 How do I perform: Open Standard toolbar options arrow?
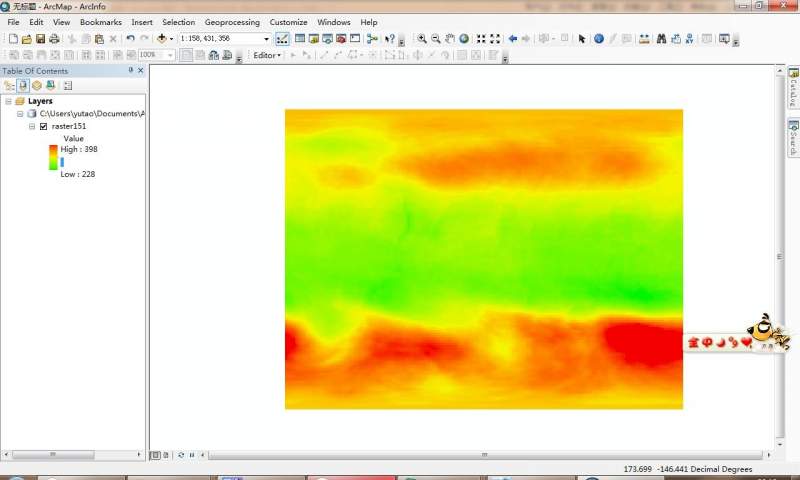pos(402,42)
